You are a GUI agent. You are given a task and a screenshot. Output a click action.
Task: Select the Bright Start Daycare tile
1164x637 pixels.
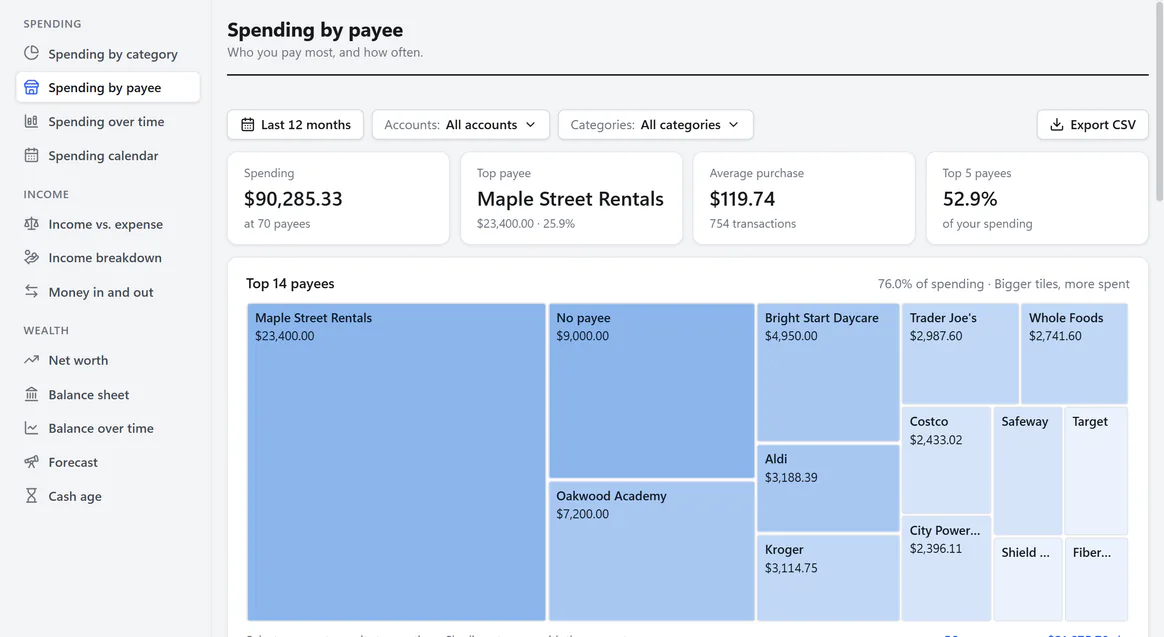tap(828, 373)
